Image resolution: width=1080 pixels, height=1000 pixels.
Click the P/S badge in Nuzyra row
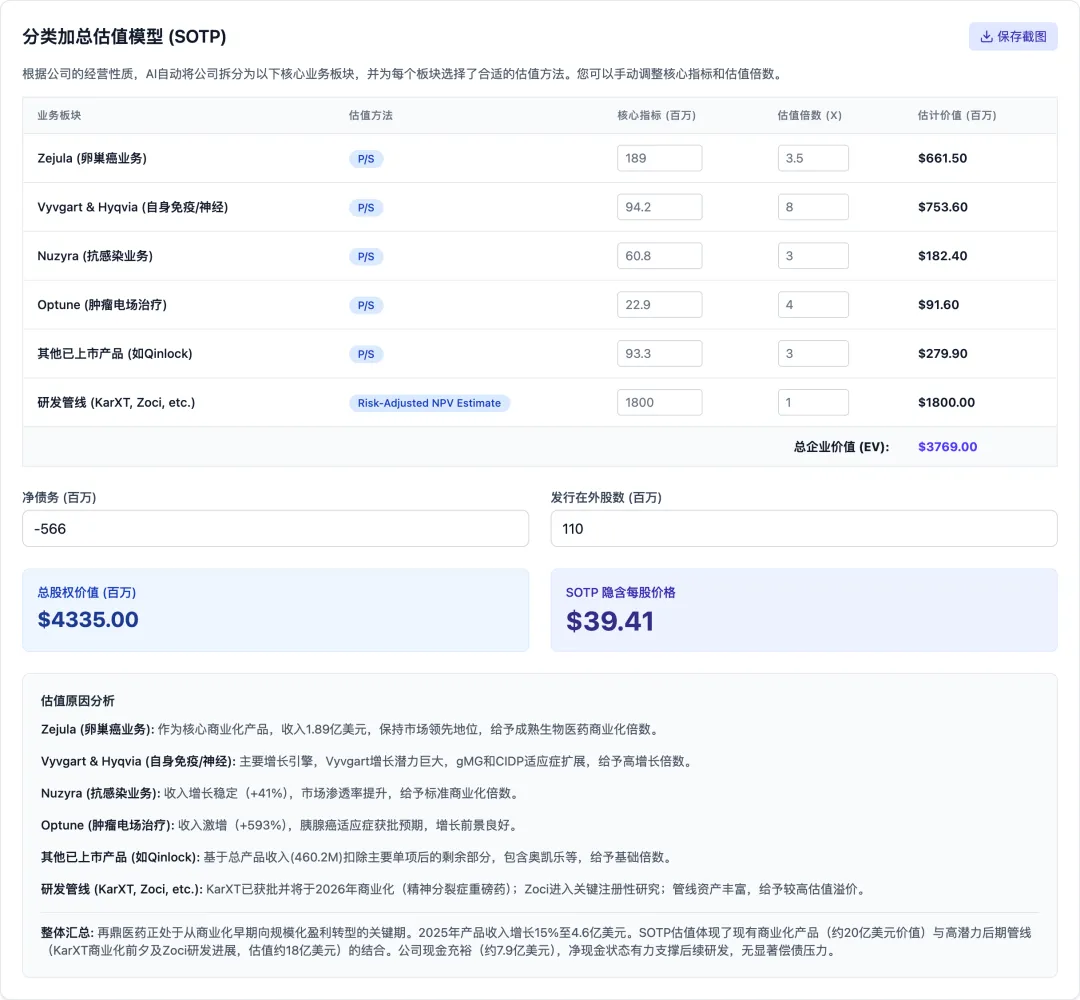(x=366, y=256)
